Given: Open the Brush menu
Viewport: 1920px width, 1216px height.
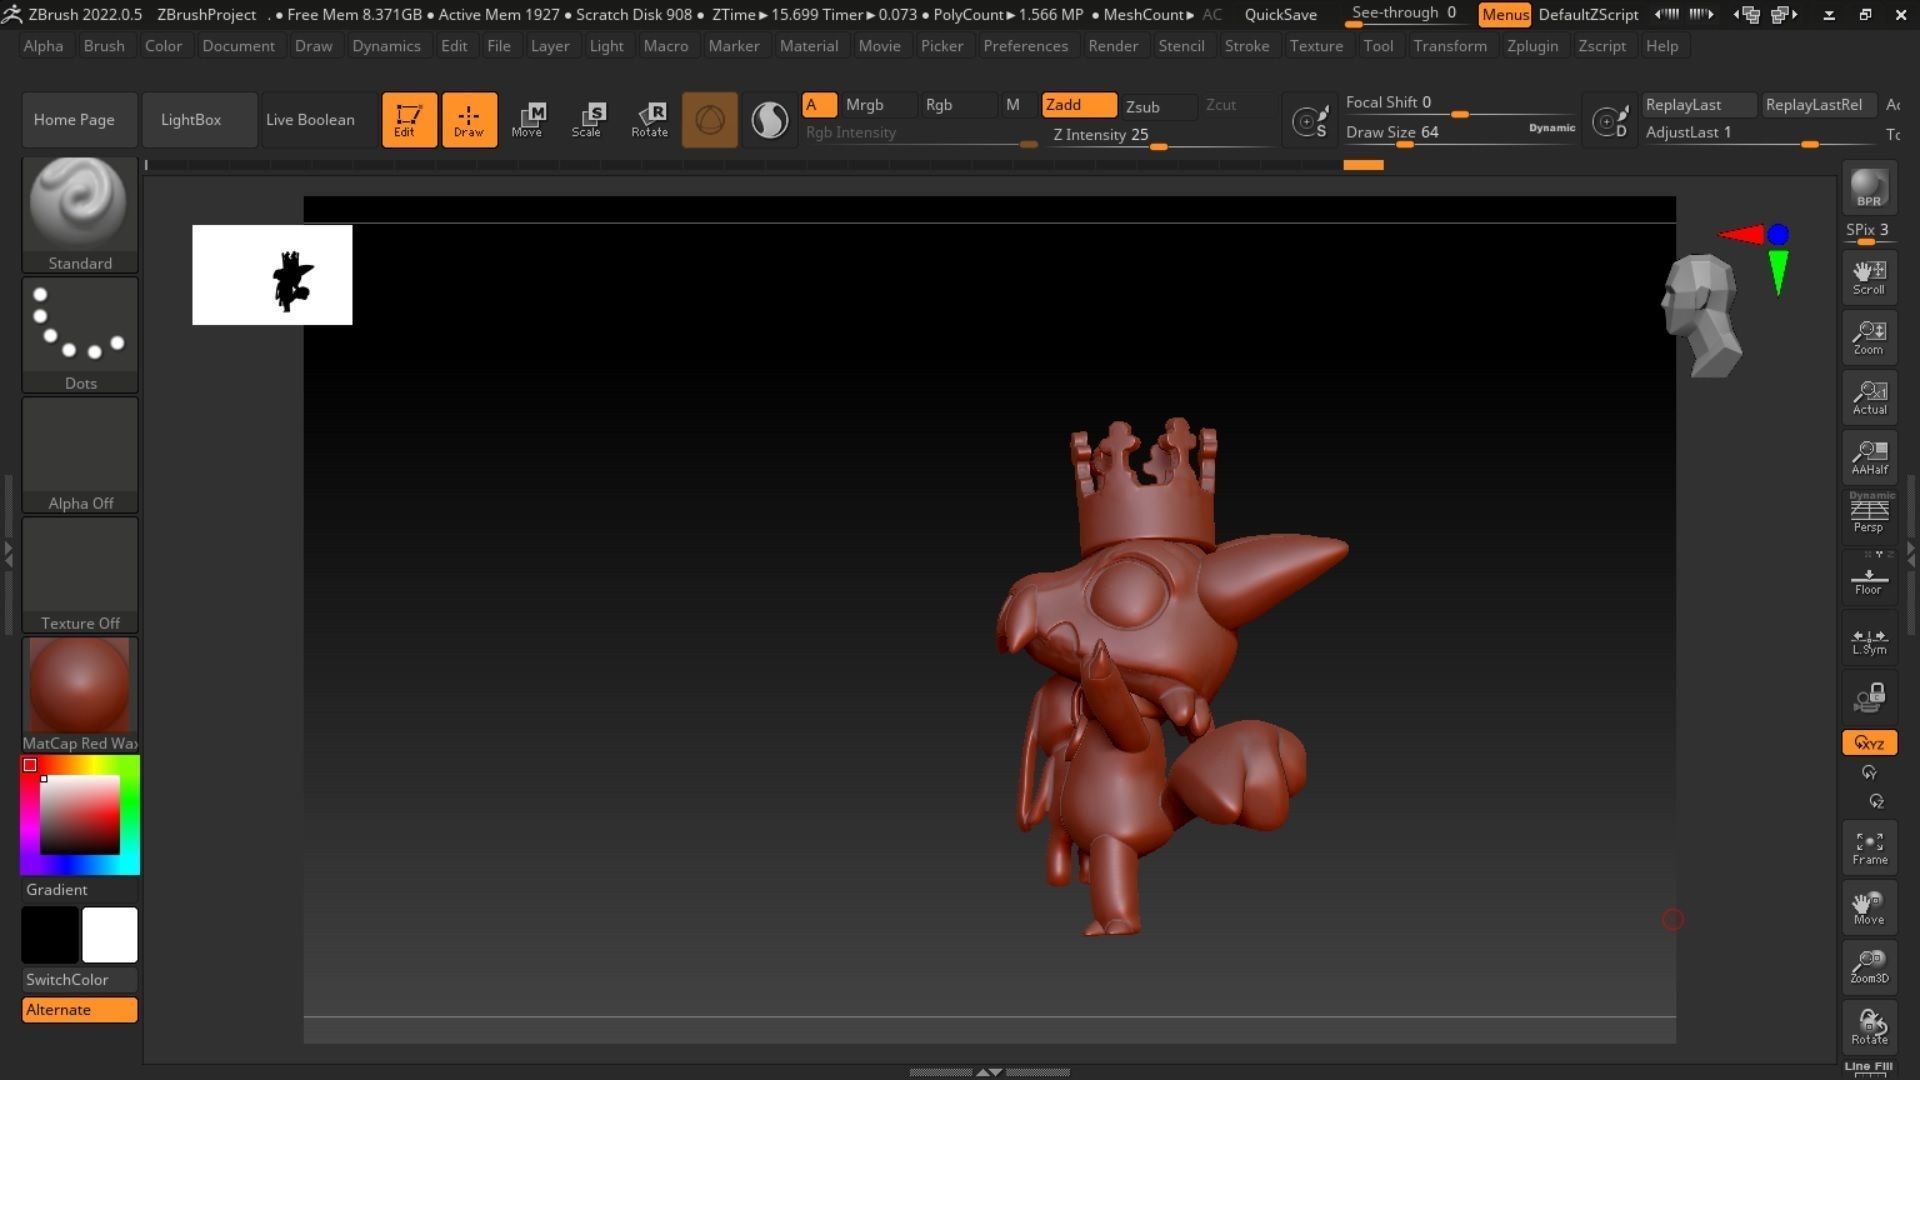Looking at the screenshot, I should (104, 46).
